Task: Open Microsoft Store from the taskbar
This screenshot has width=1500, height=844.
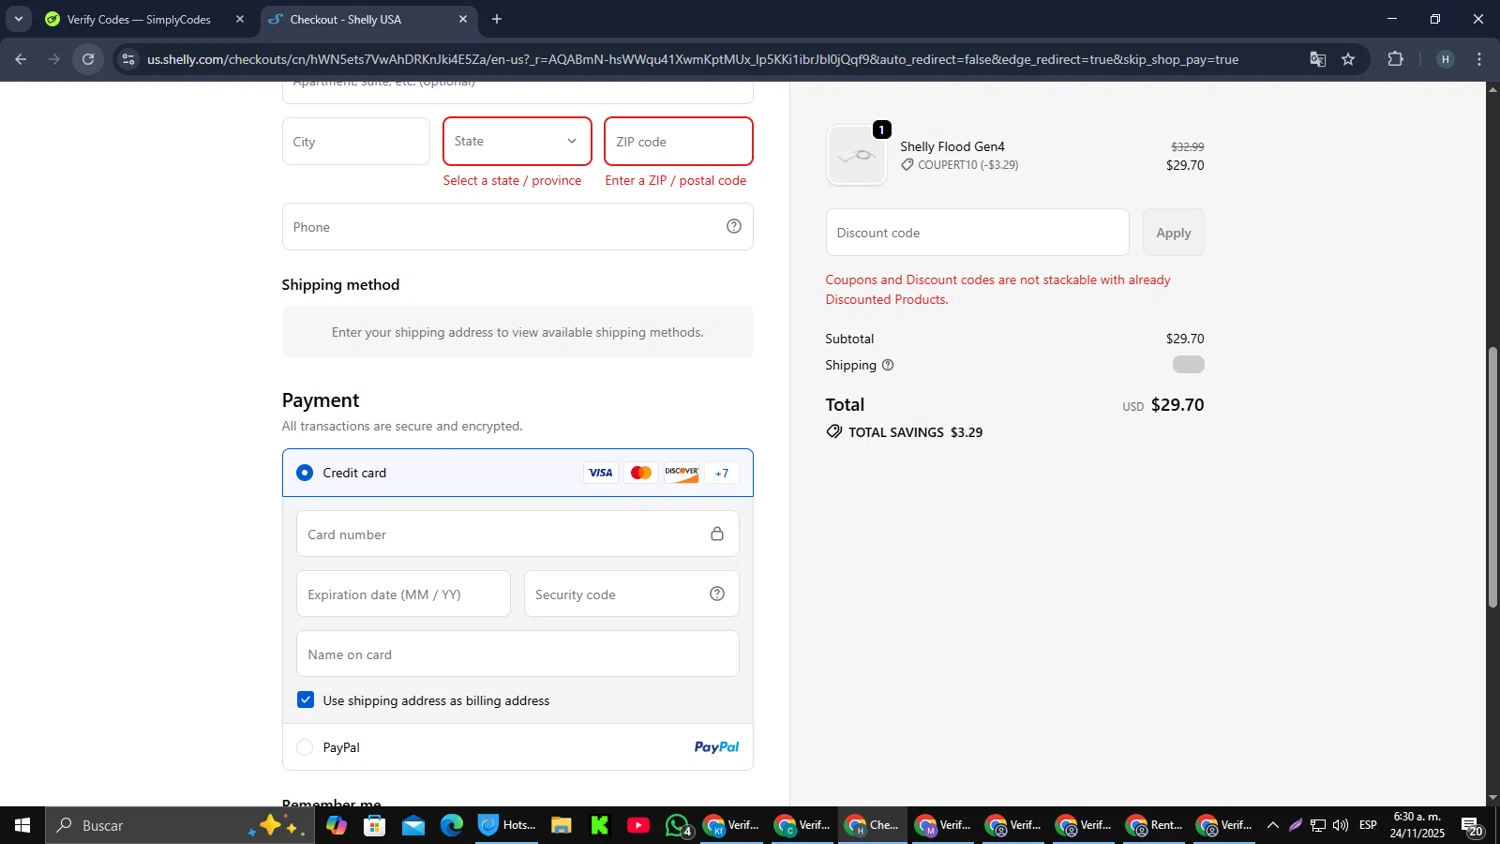Action: pos(375,825)
